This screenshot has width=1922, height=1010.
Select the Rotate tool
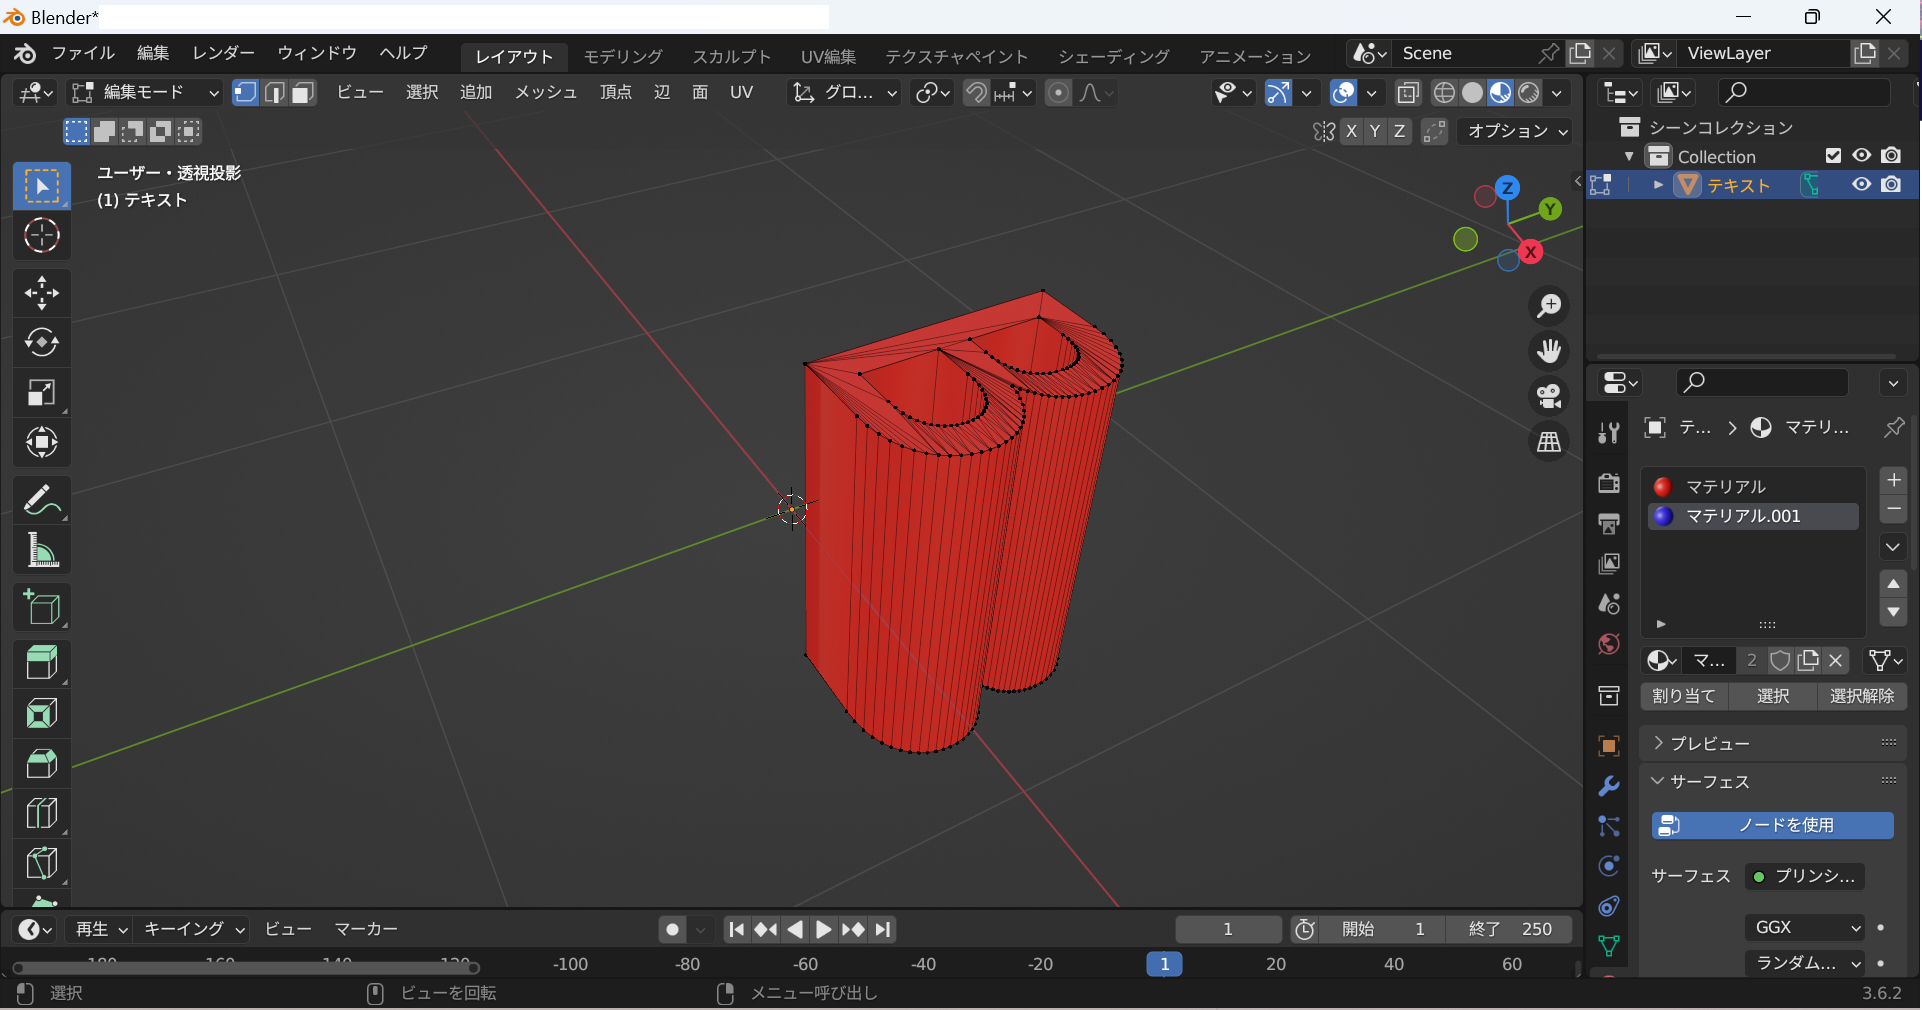pos(41,343)
